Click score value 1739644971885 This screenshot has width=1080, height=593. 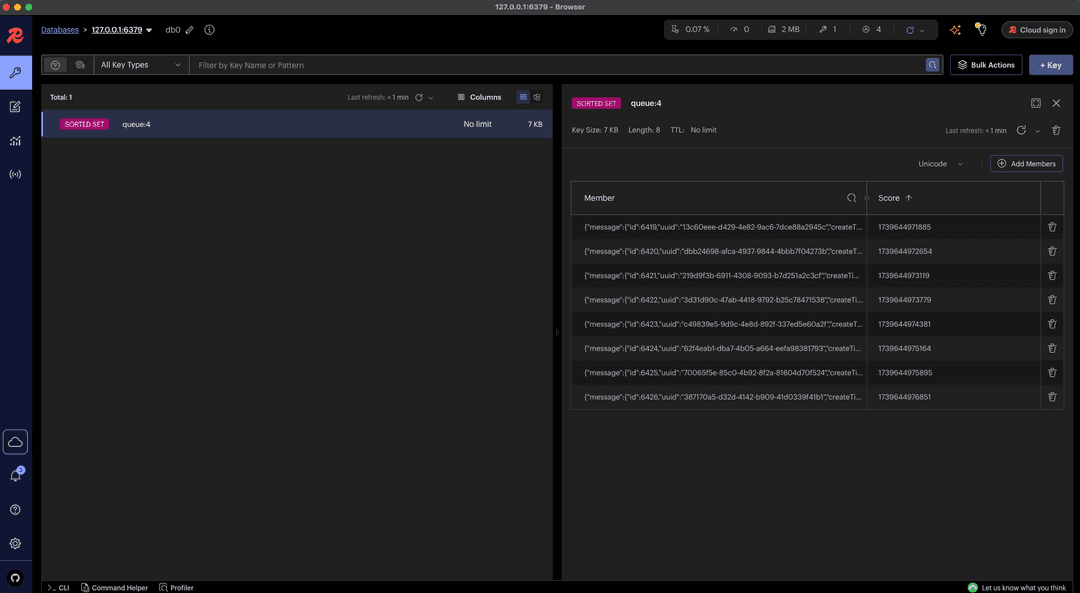point(904,227)
